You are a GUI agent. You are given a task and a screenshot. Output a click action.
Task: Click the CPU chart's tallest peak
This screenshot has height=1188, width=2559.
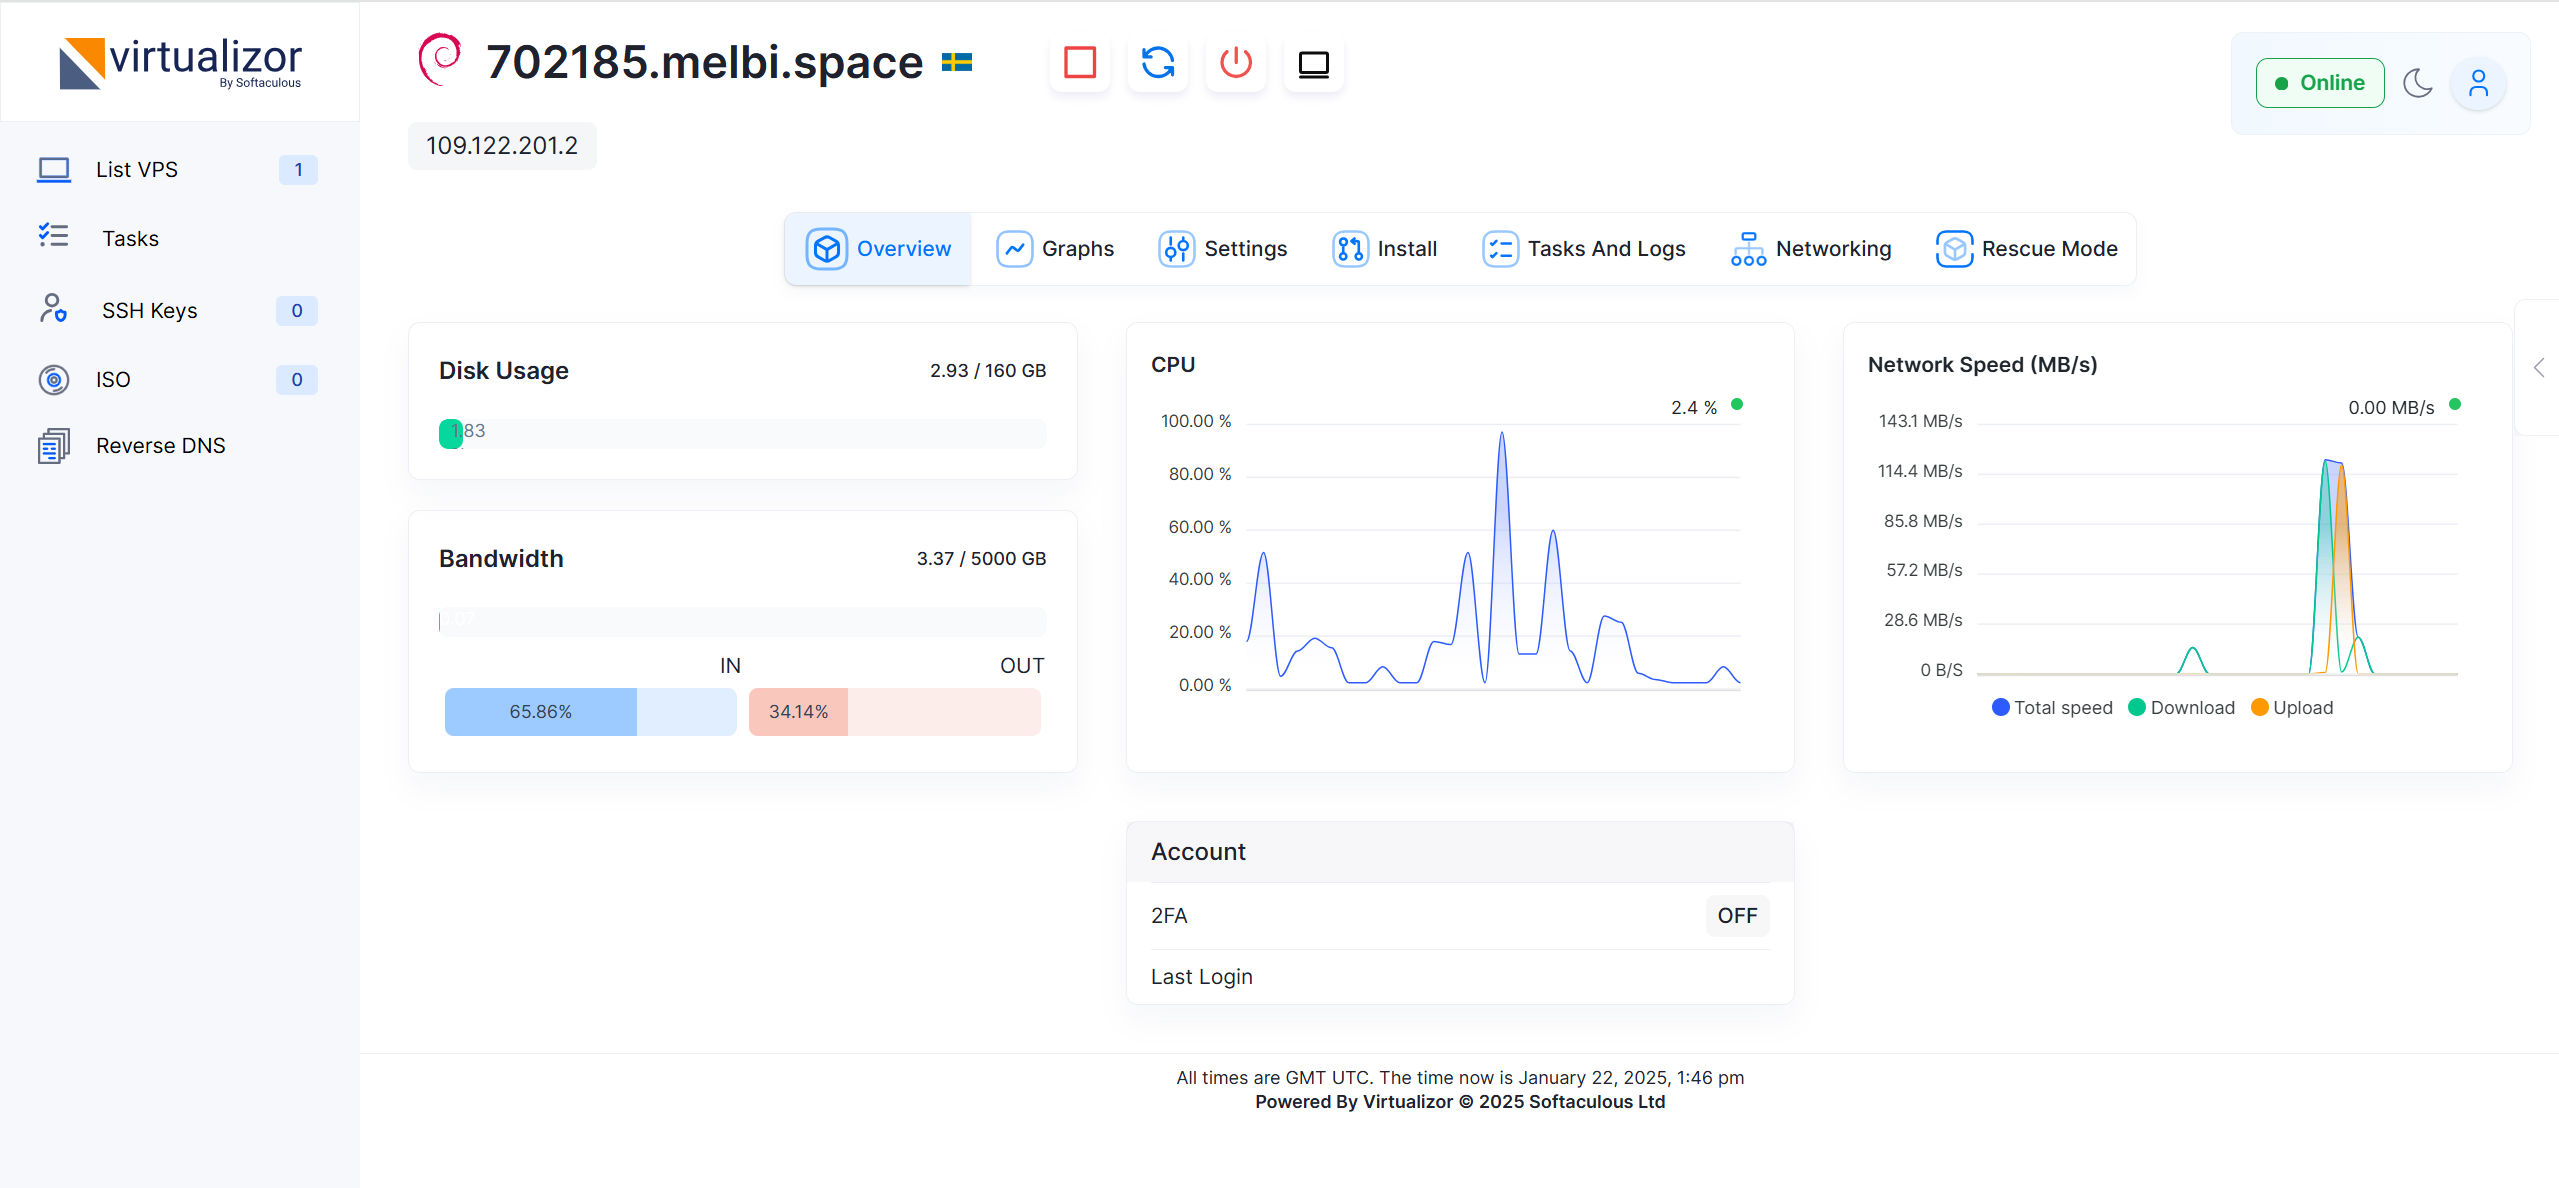1501,435
